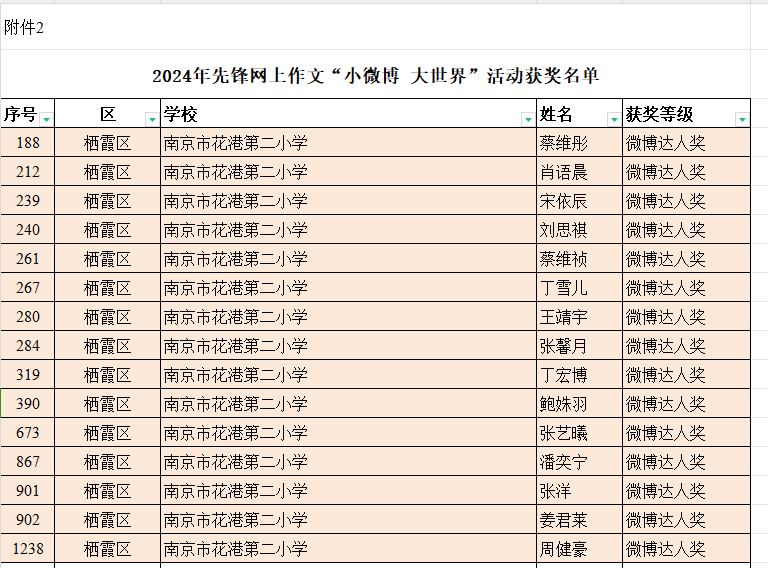Click the name 宋依辰
The width and height of the screenshot is (768, 568).
563,201
